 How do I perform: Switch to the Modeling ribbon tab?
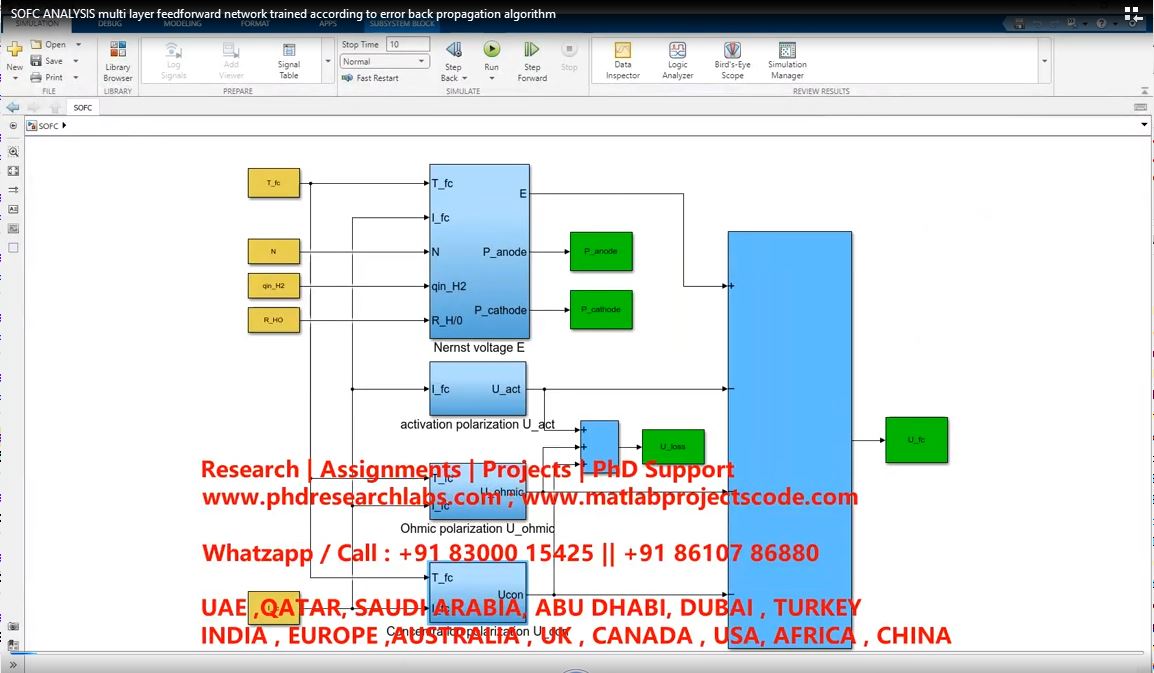182,24
